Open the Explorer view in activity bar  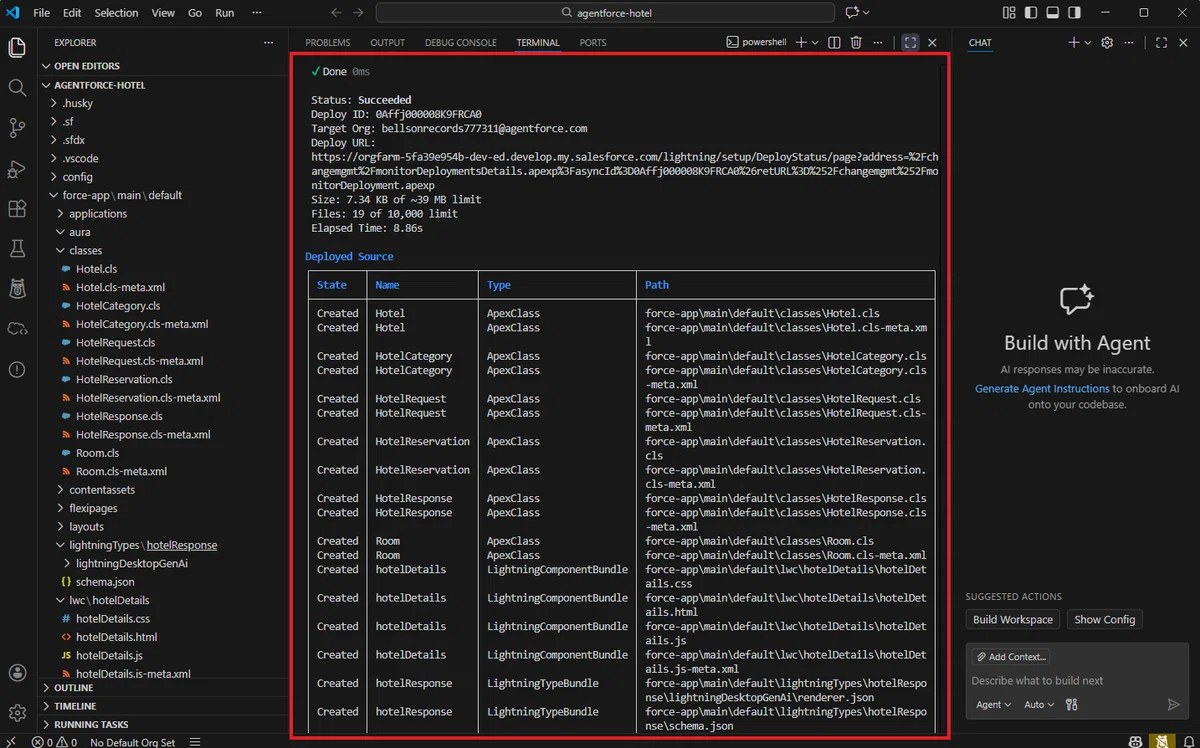(x=17, y=47)
